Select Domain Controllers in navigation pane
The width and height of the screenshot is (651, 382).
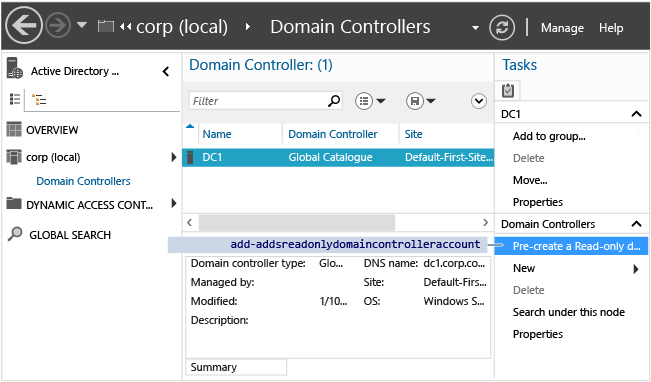point(83,181)
